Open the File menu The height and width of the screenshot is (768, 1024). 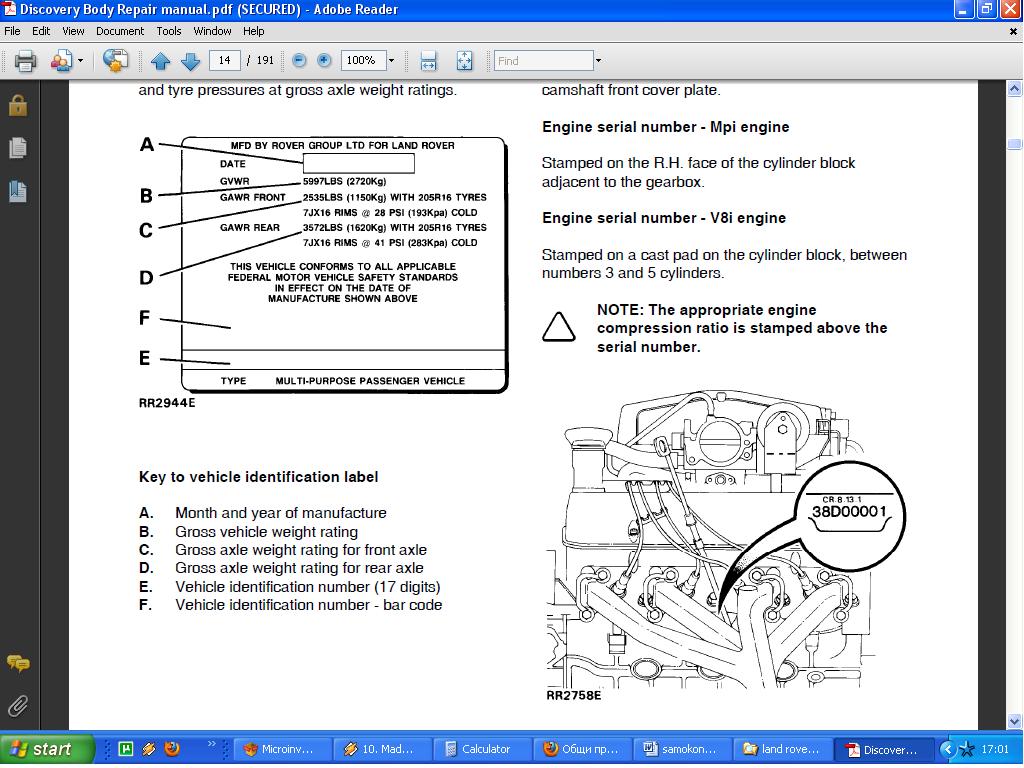point(12,31)
